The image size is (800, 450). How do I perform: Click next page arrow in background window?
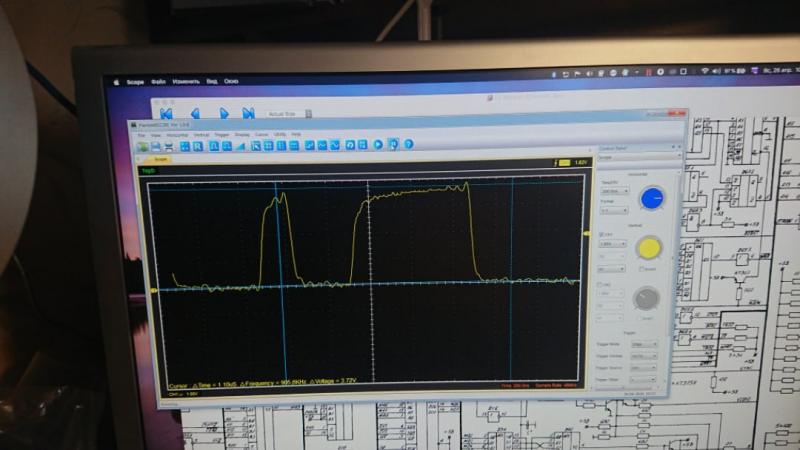(x=224, y=114)
